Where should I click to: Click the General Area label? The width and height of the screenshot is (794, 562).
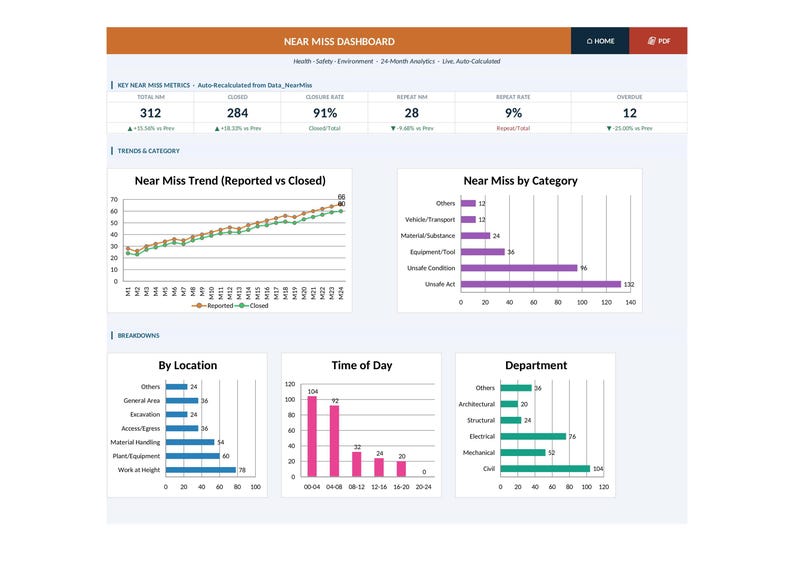coord(141,400)
